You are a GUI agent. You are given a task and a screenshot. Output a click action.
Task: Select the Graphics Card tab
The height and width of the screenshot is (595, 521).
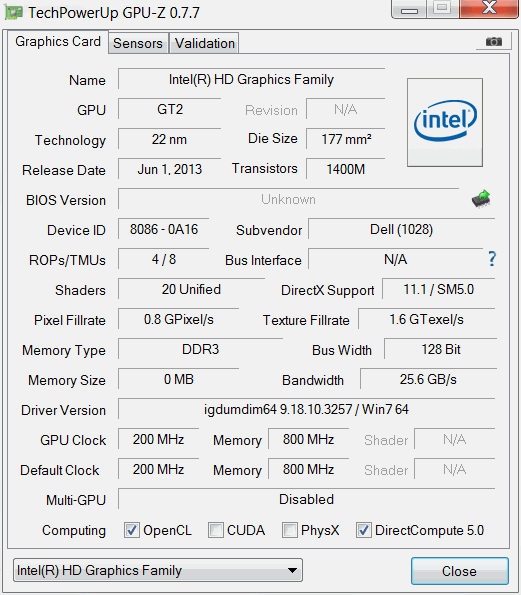click(58, 41)
